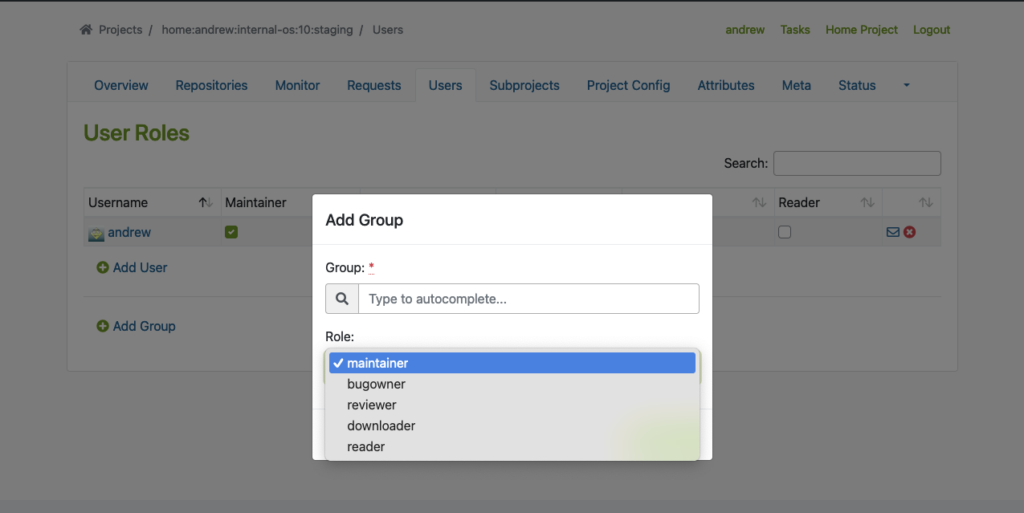The image size is (1024, 513).
Task: Enable the Reader checkbox for andrew
Action: [785, 232]
